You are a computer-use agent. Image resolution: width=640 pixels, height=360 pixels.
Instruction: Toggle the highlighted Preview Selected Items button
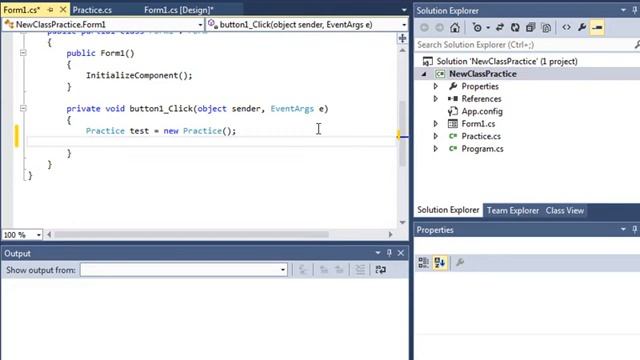point(597,27)
